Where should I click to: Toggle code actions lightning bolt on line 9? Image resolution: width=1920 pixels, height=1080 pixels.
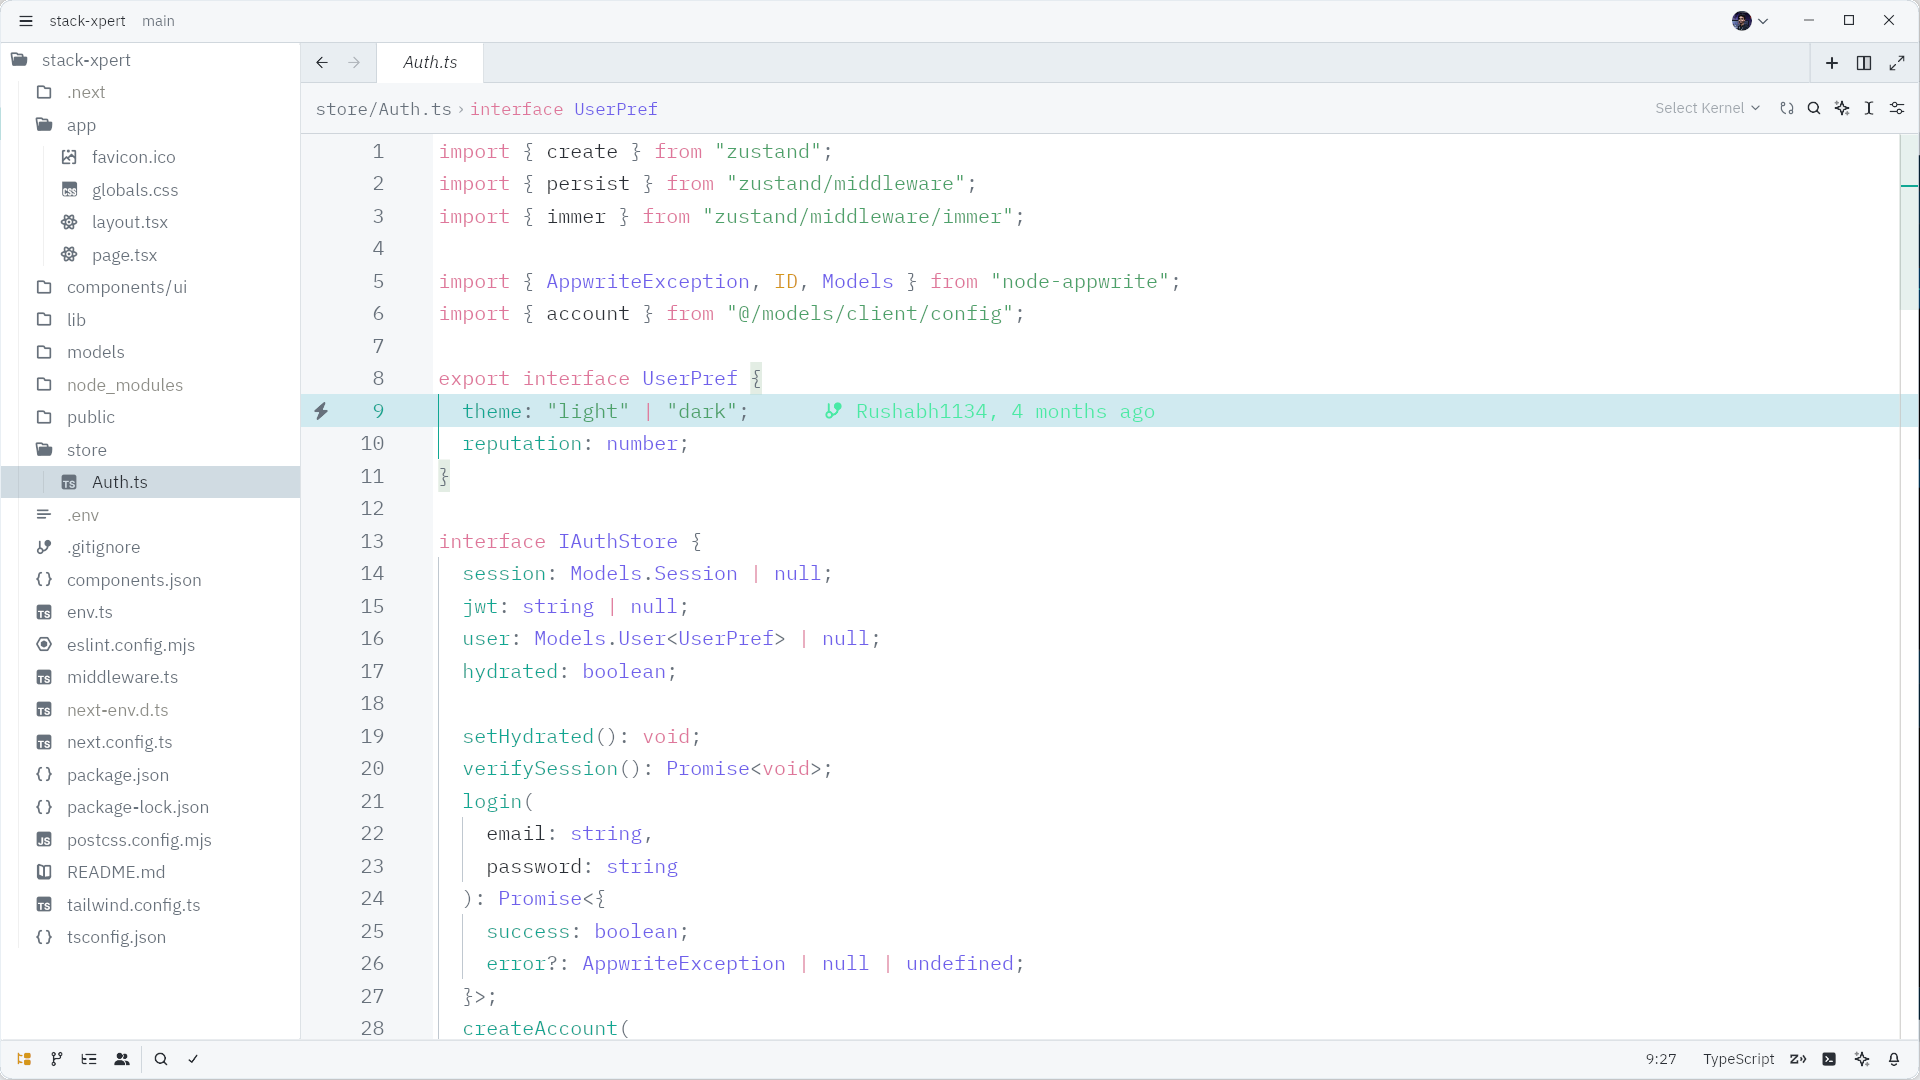pos(321,411)
